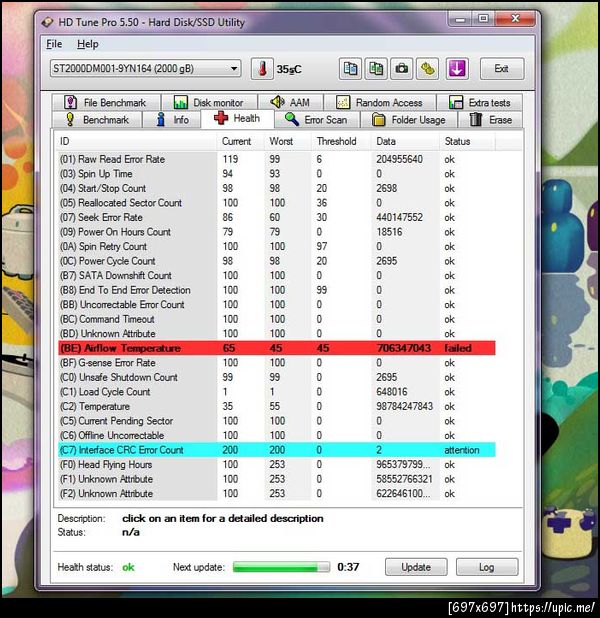Select the (F2) Unknown Attribute row
The height and width of the screenshot is (618, 600).
coord(277,493)
